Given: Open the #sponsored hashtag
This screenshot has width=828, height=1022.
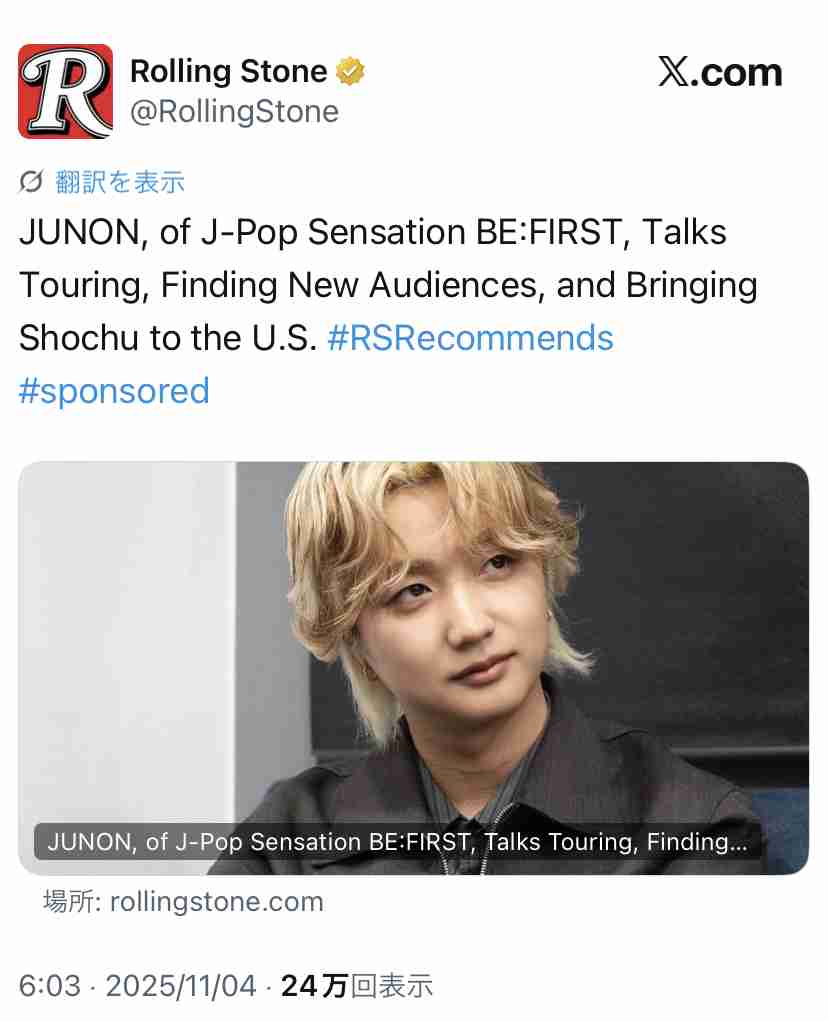Looking at the screenshot, I should click(114, 390).
